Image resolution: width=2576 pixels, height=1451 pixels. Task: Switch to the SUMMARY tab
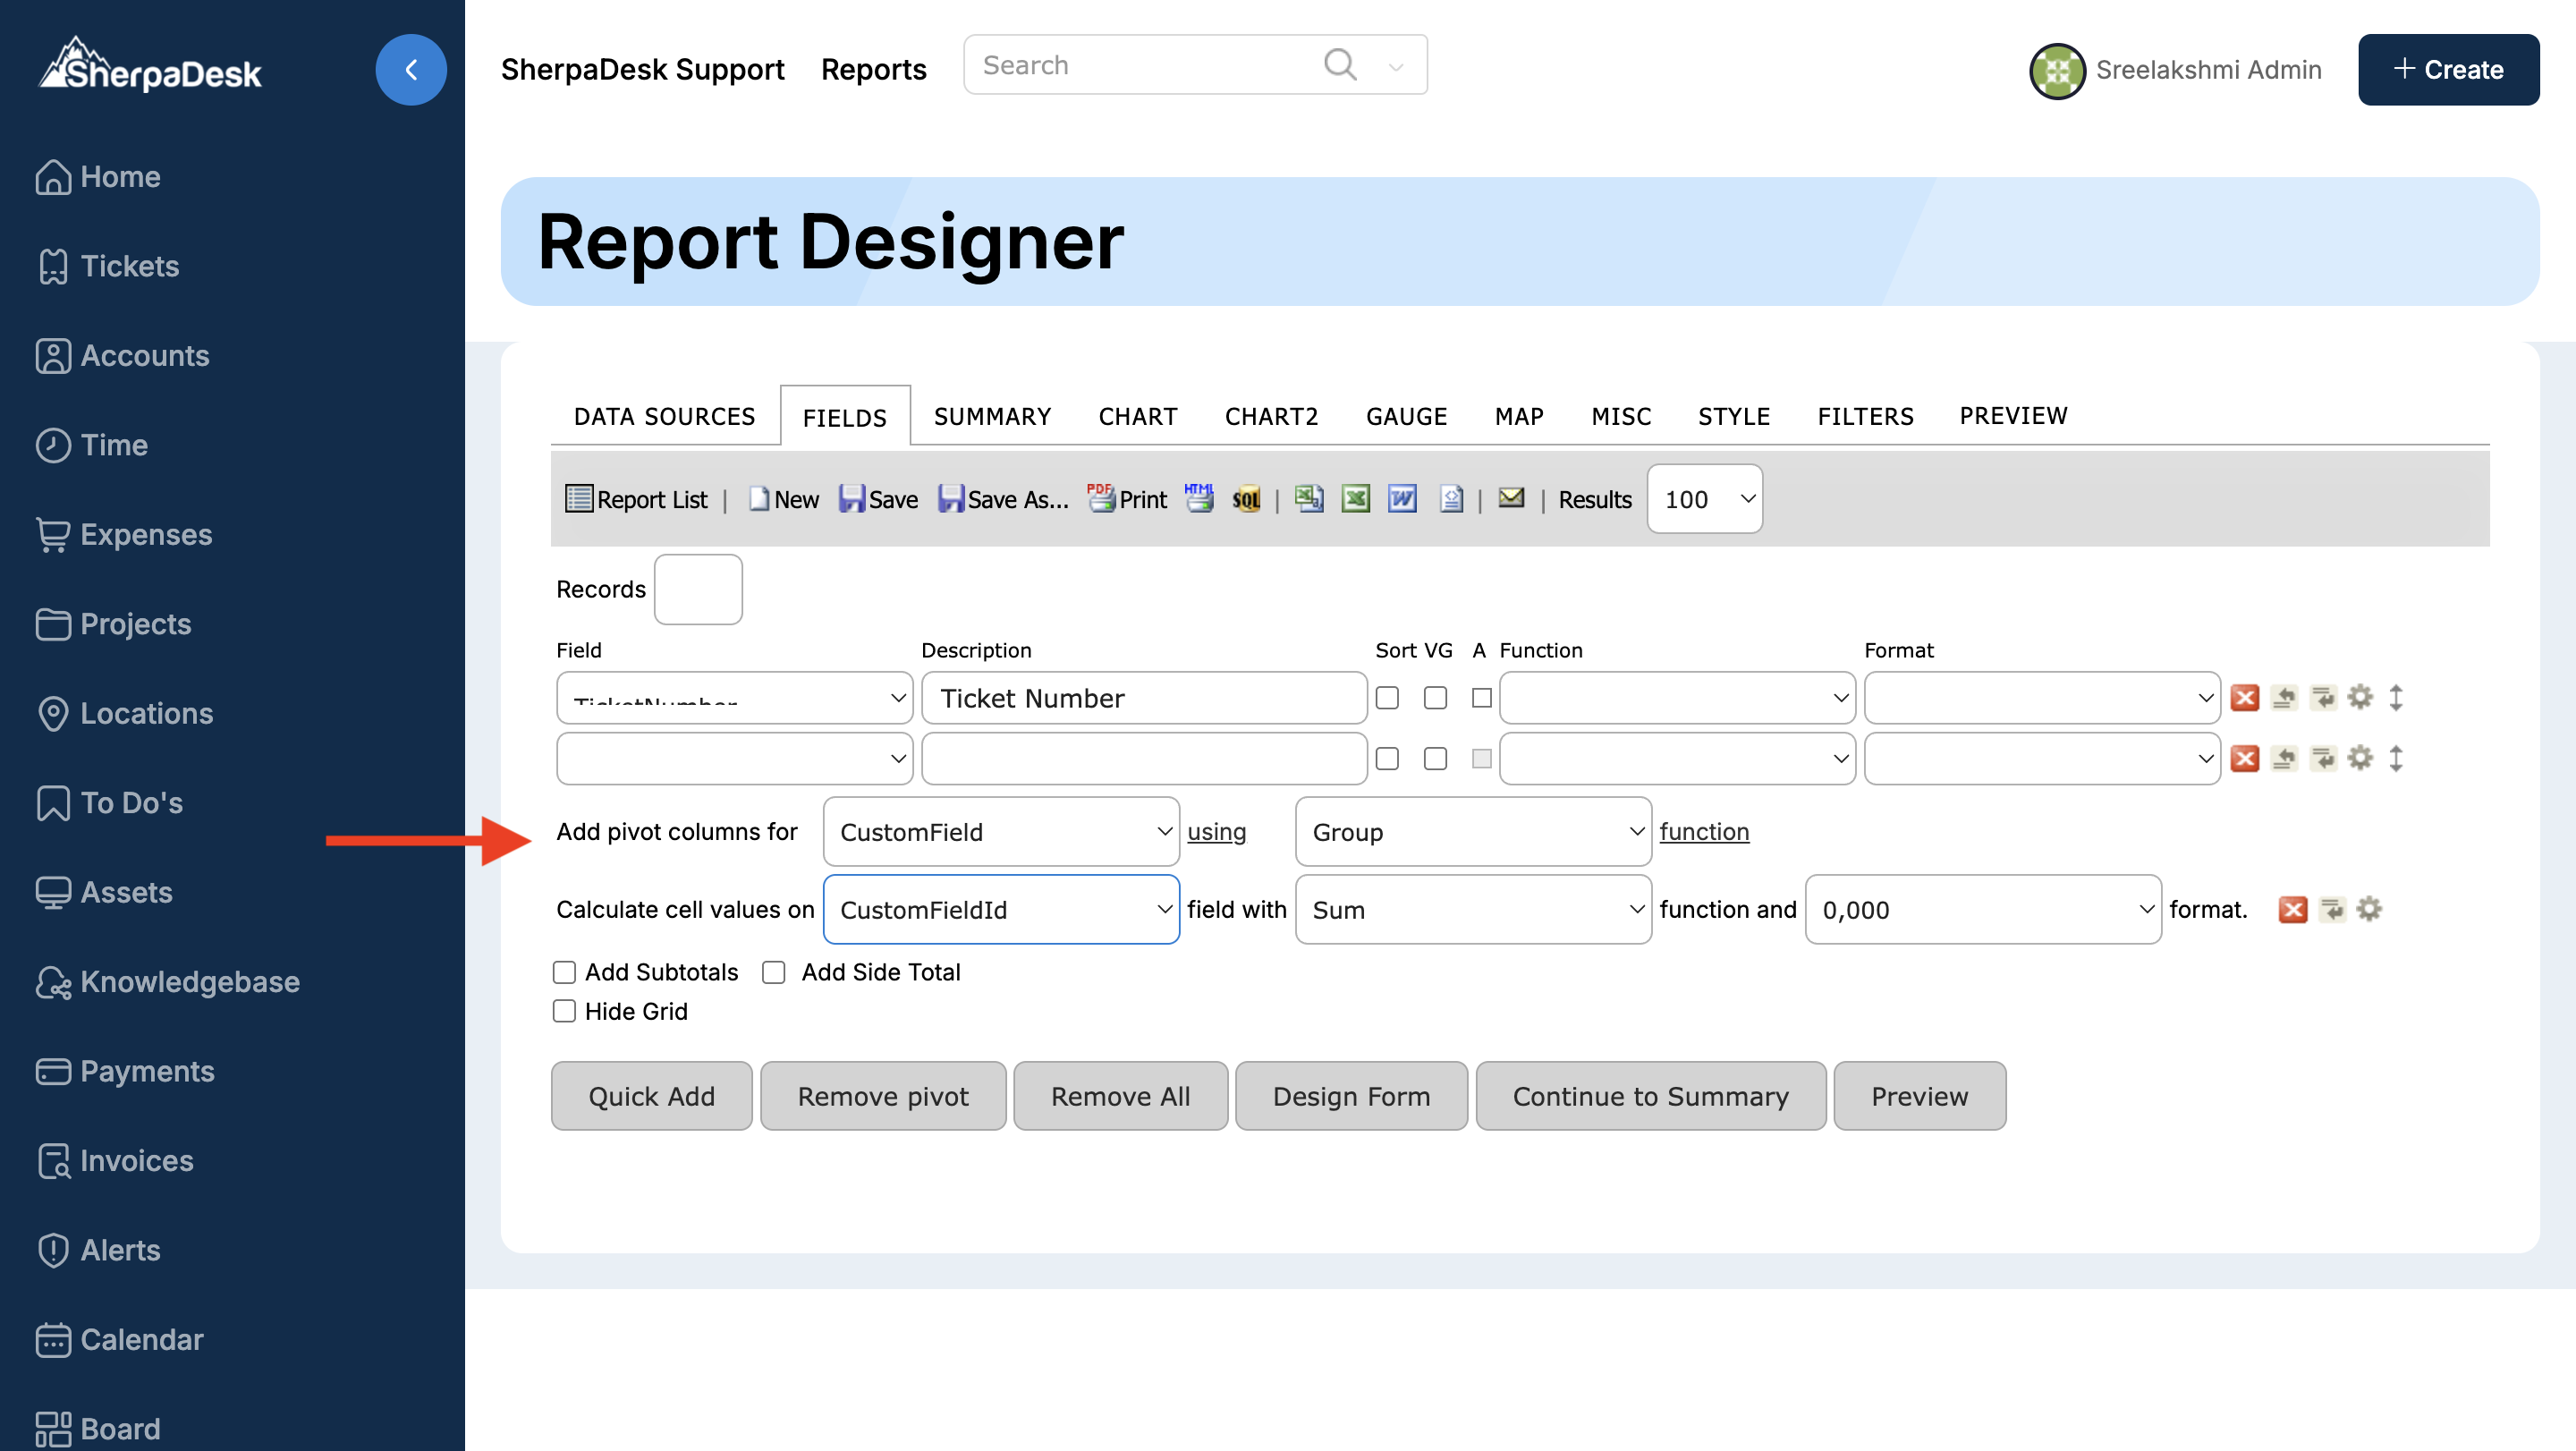coord(991,416)
